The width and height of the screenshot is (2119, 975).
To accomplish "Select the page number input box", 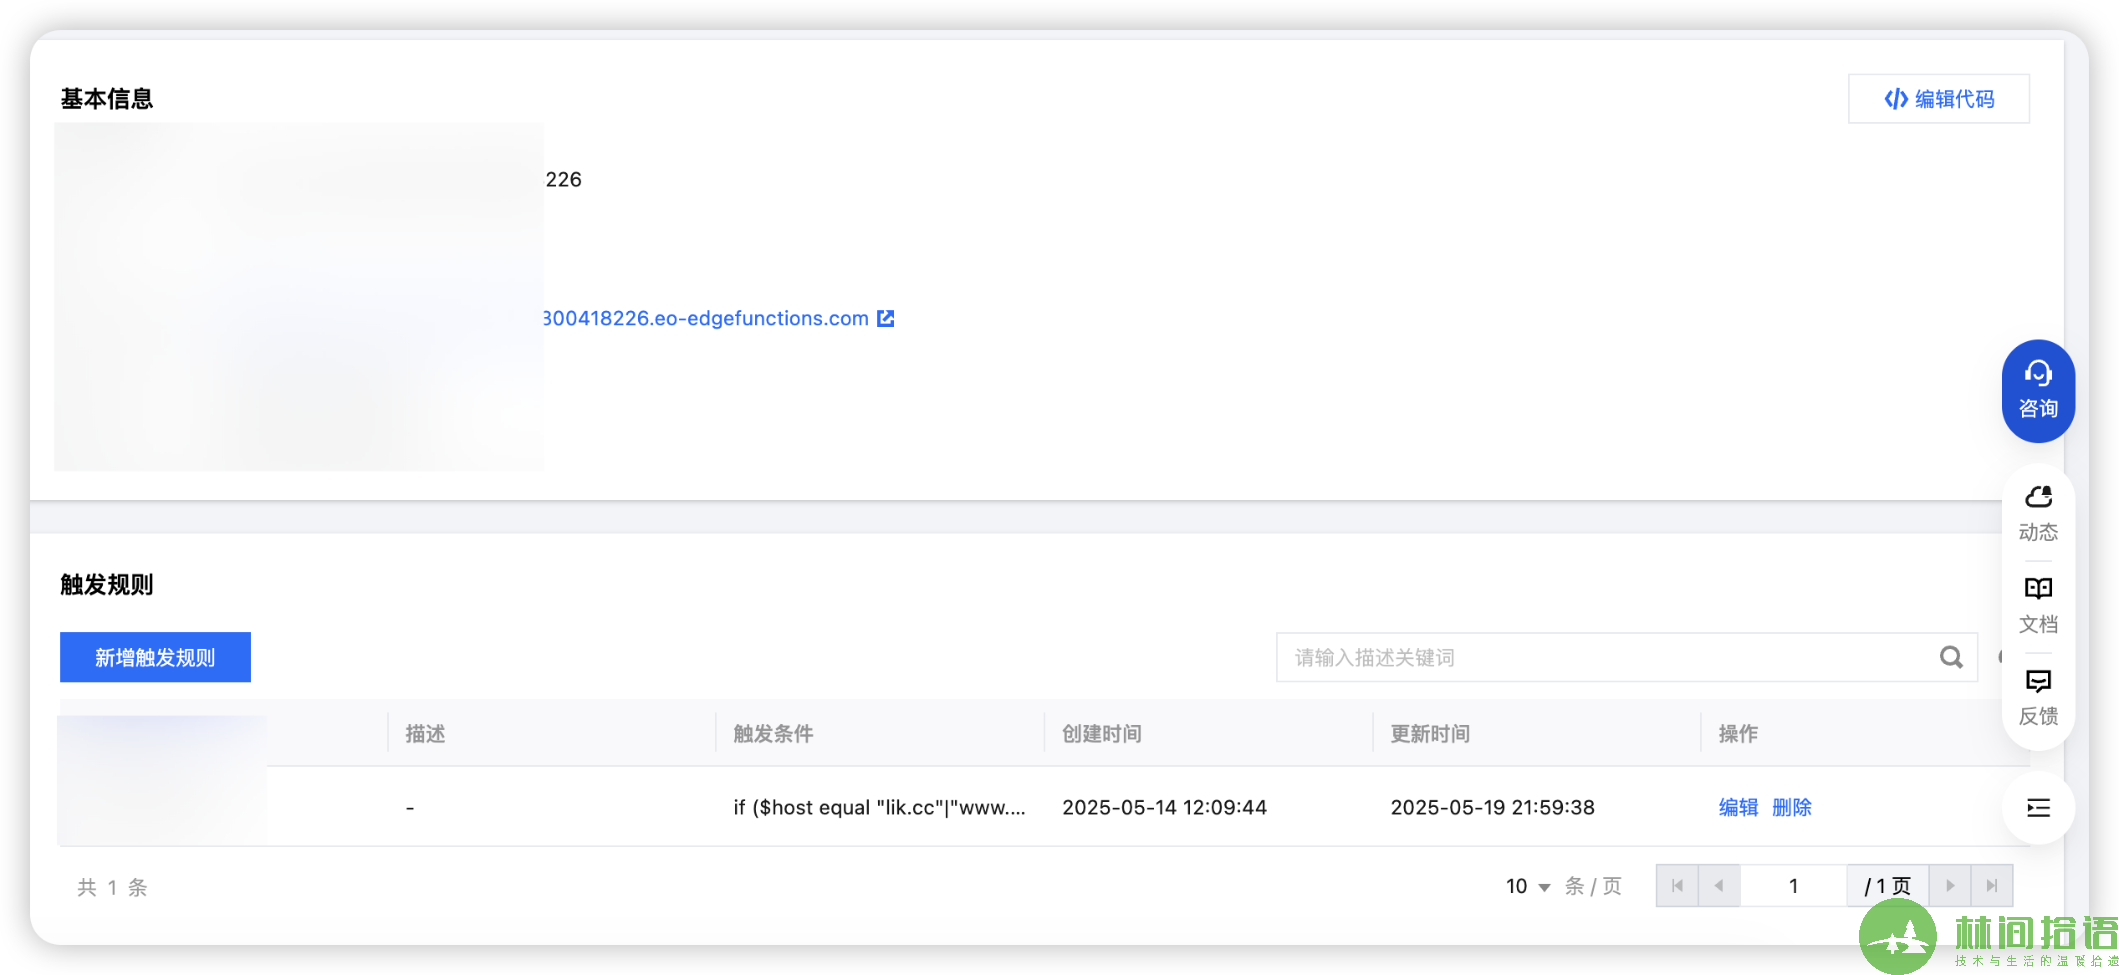I will [x=1794, y=886].
